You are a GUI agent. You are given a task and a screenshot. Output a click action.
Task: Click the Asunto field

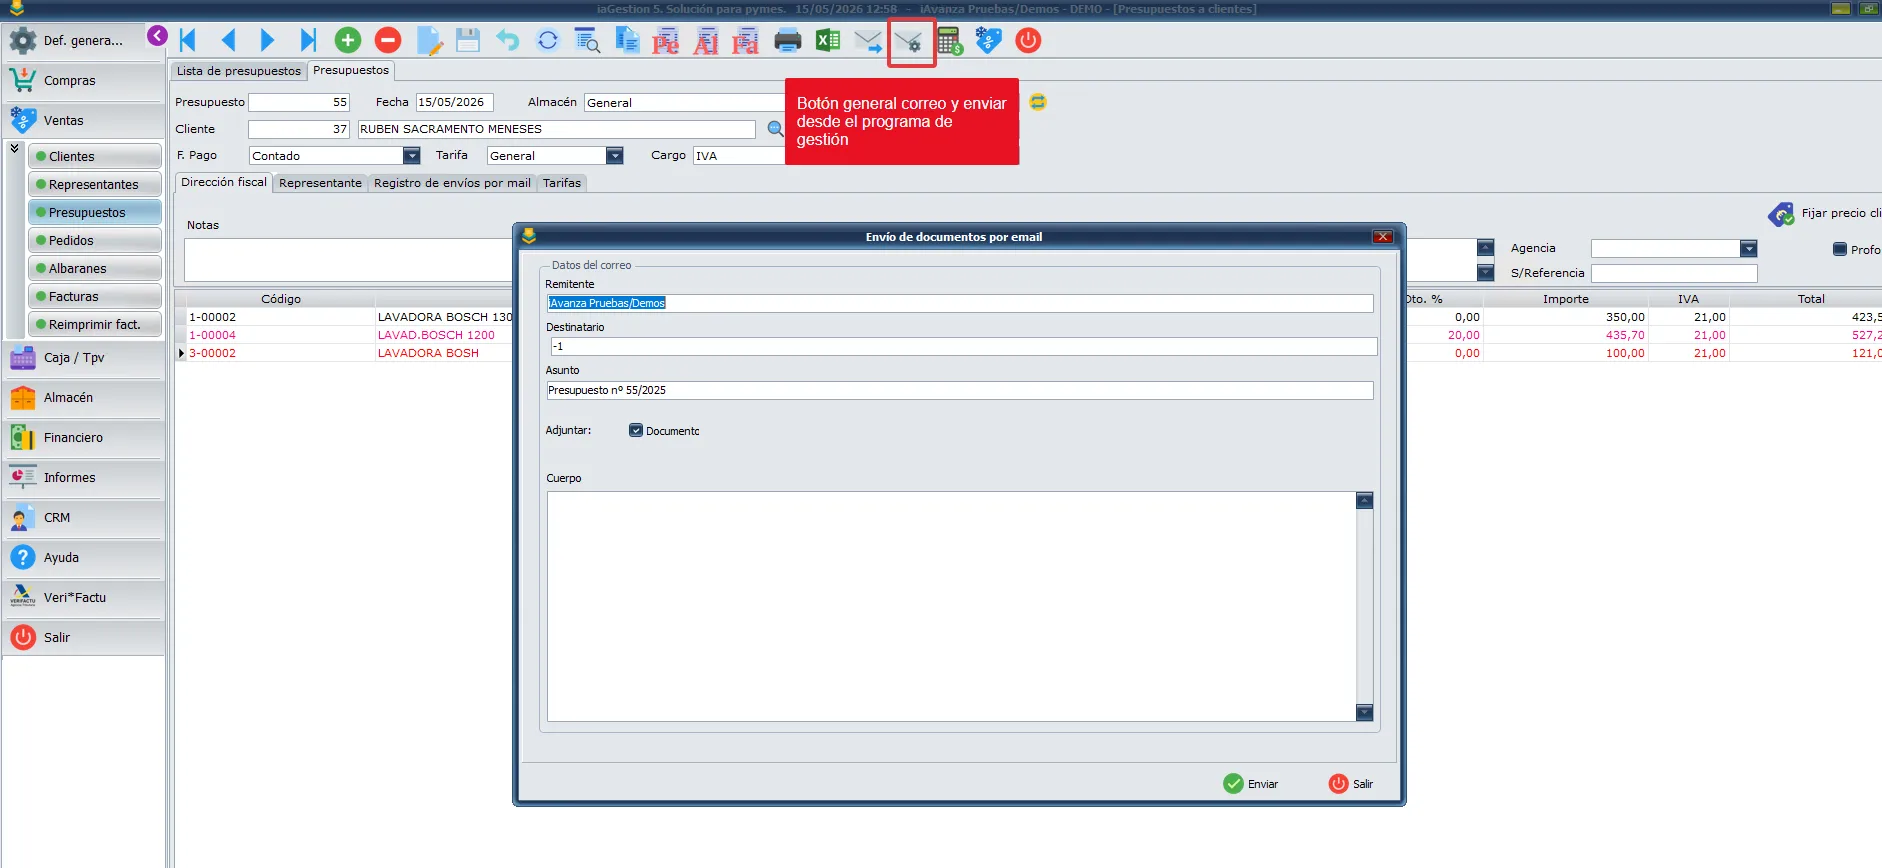(960, 390)
